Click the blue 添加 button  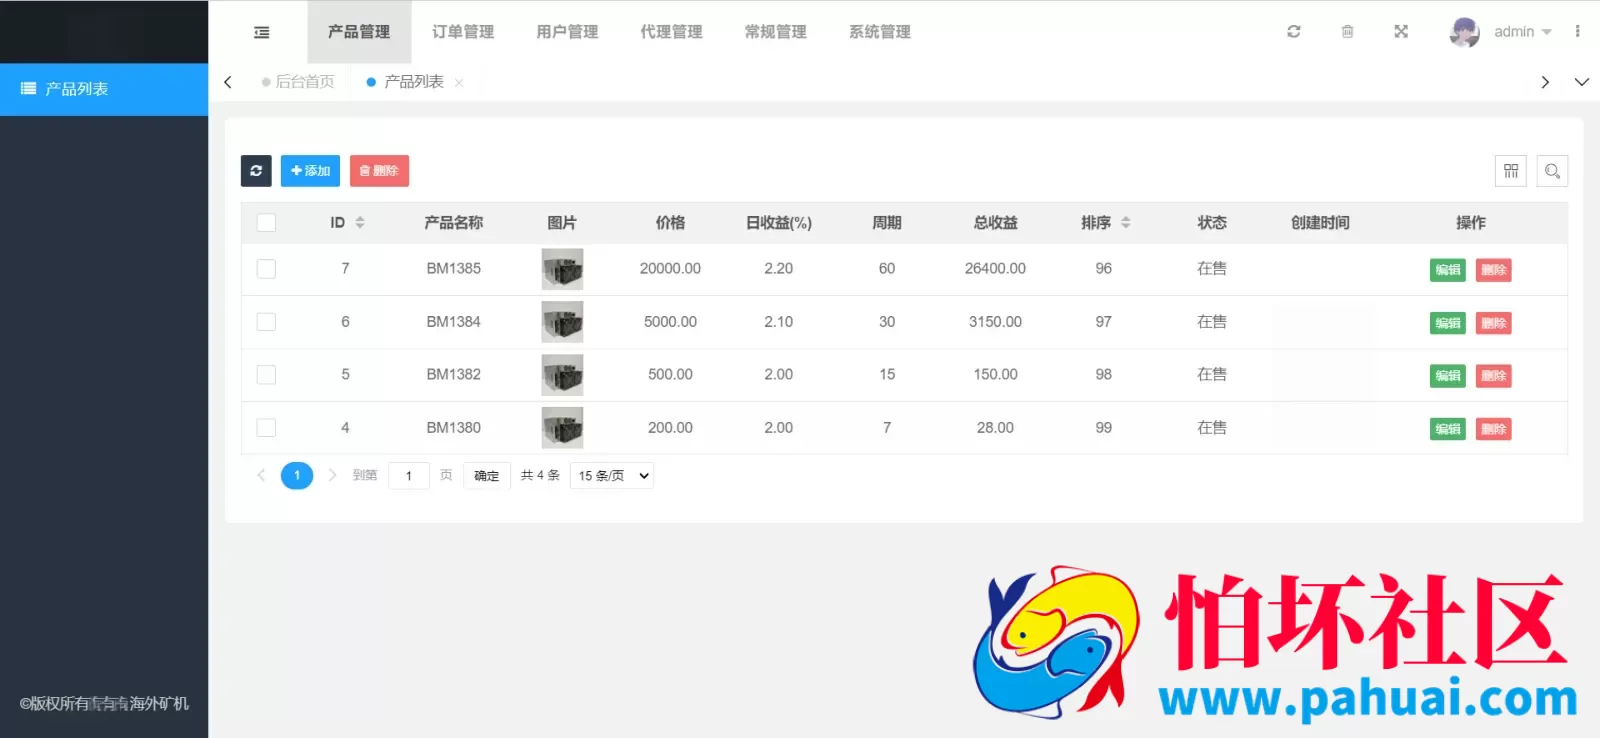tap(310, 171)
